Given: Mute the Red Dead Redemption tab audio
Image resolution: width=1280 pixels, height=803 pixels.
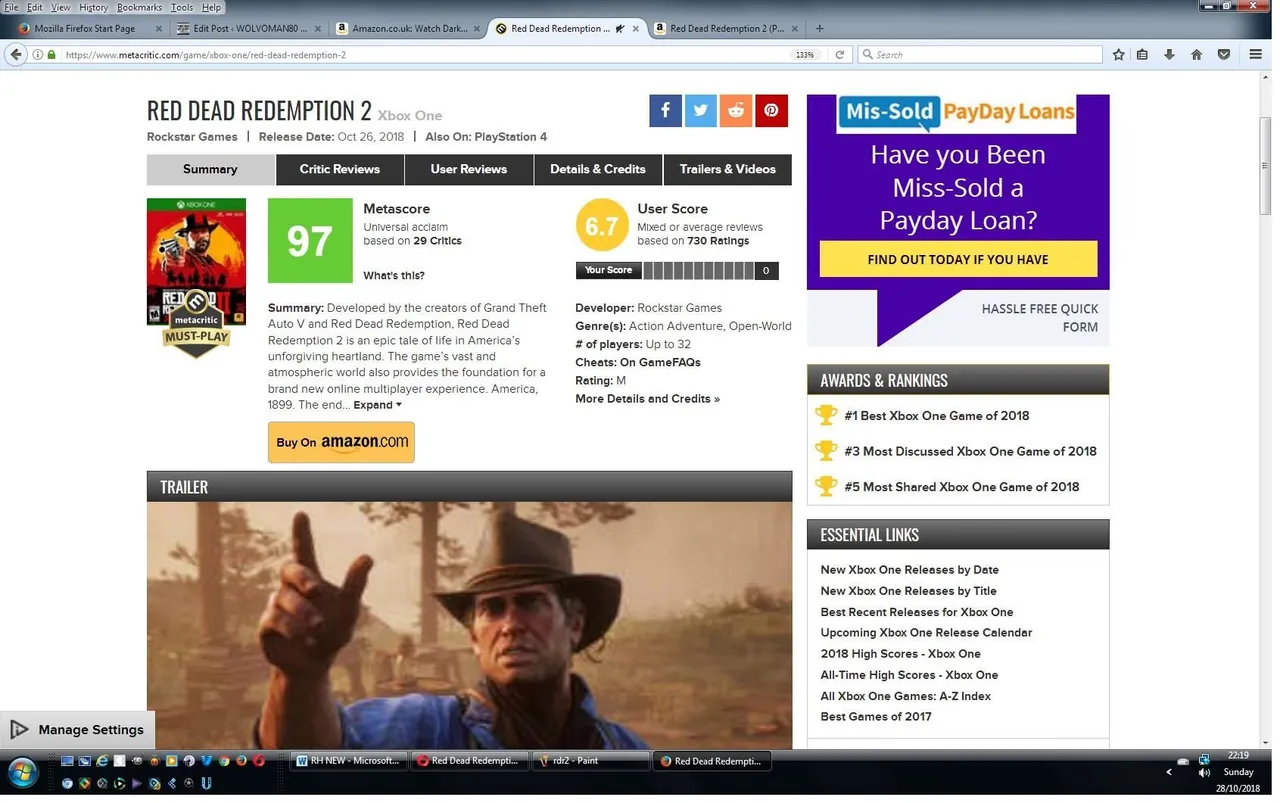Looking at the screenshot, I should coord(620,29).
